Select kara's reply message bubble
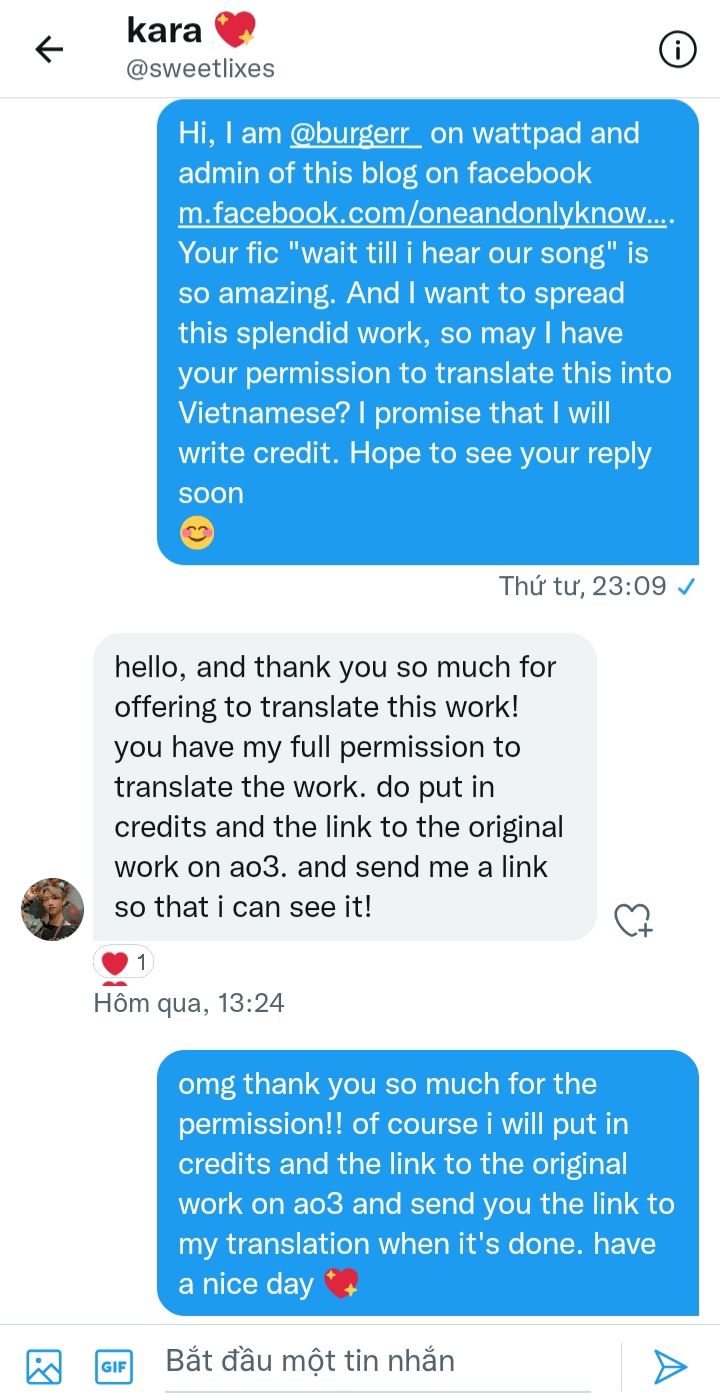The height and width of the screenshot is (1400, 720). [x=345, y=787]
